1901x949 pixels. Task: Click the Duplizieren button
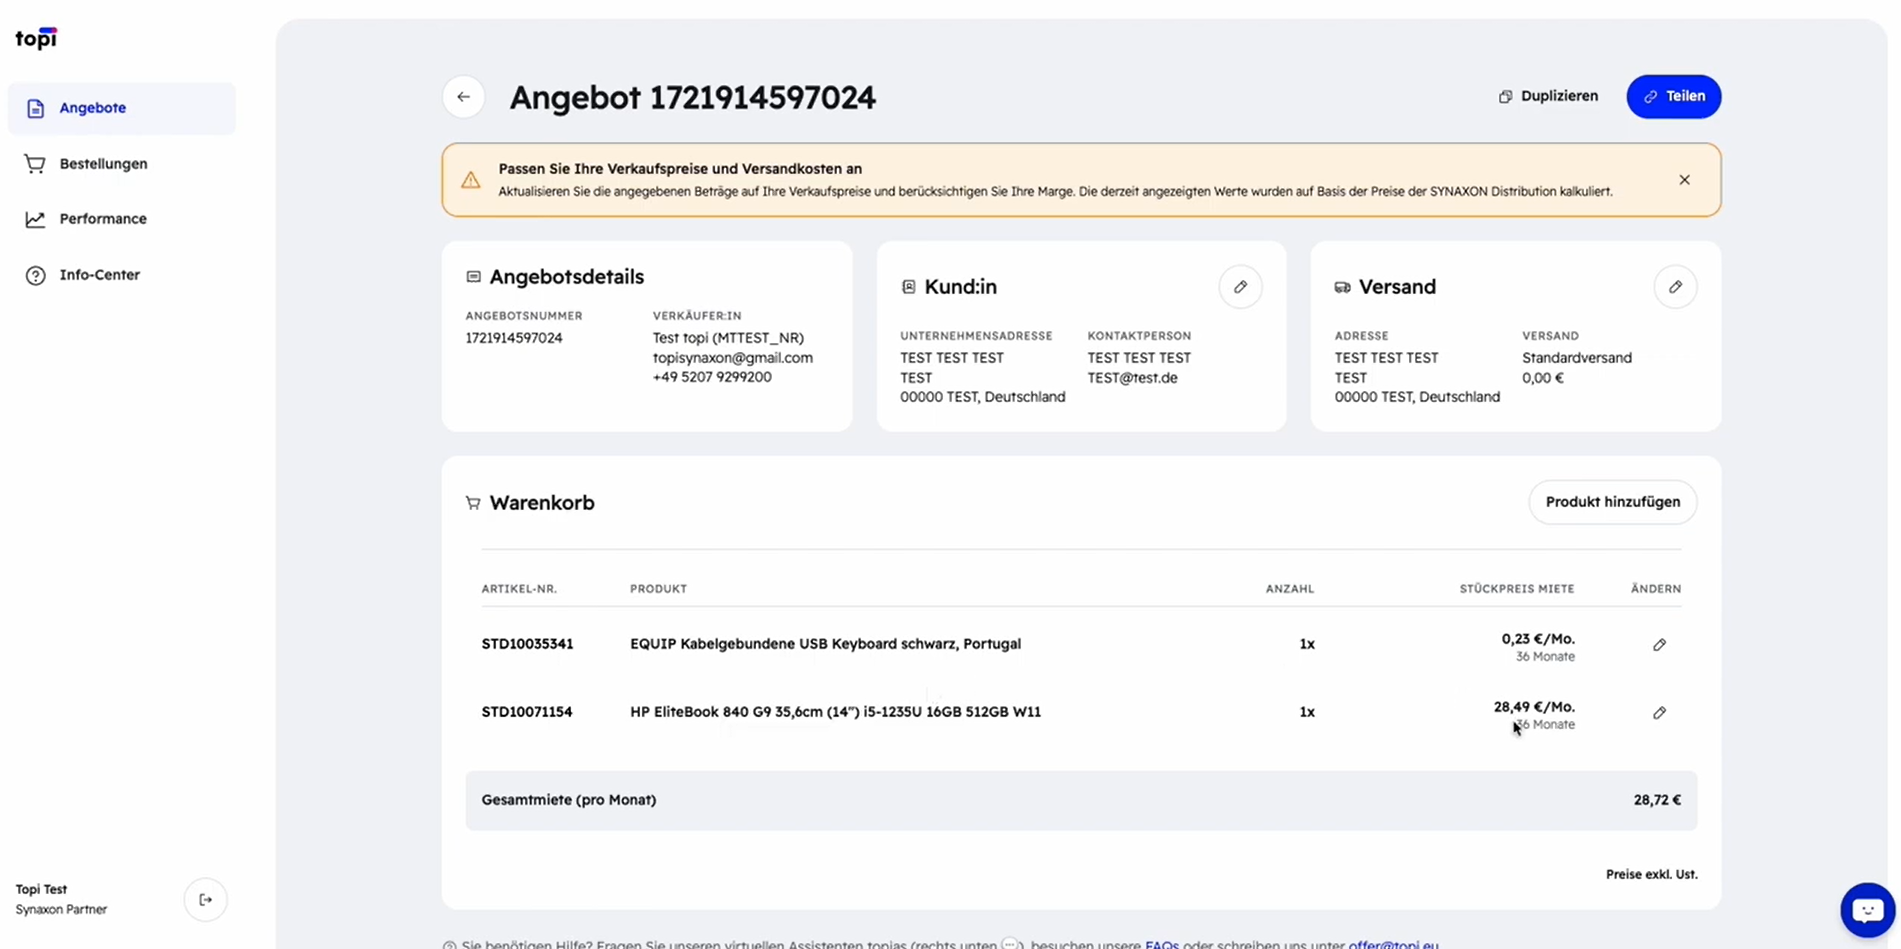coord(1548,96)
